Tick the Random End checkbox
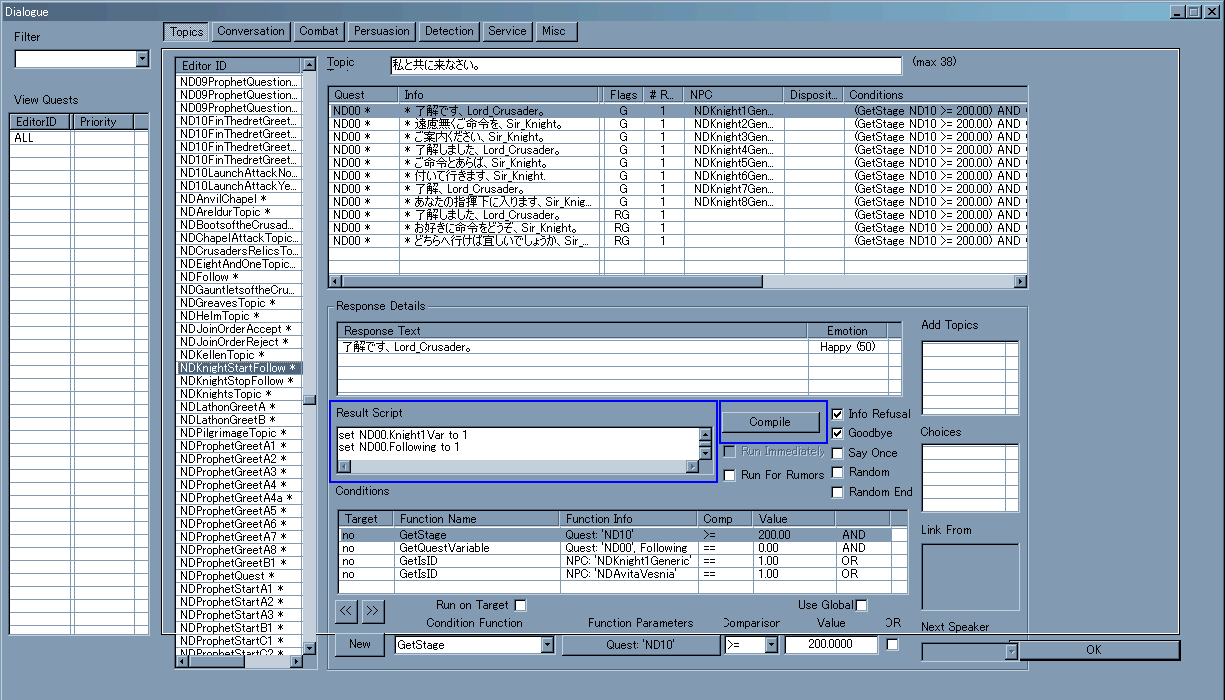Screen dimensions: 1225x700 (x=838, y=492)
